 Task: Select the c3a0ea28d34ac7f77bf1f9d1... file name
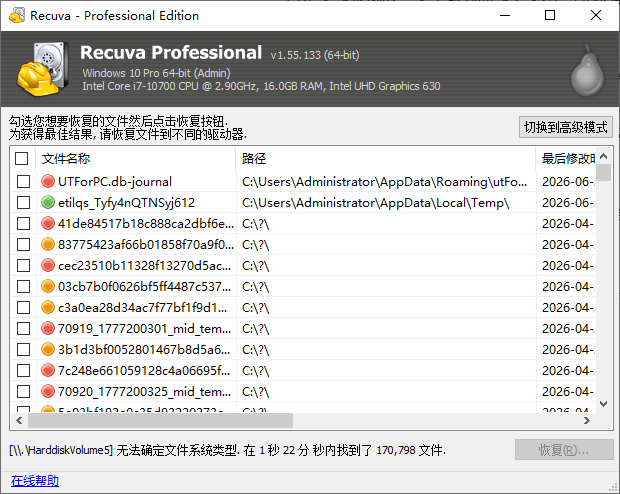click(x=143, y=307)
